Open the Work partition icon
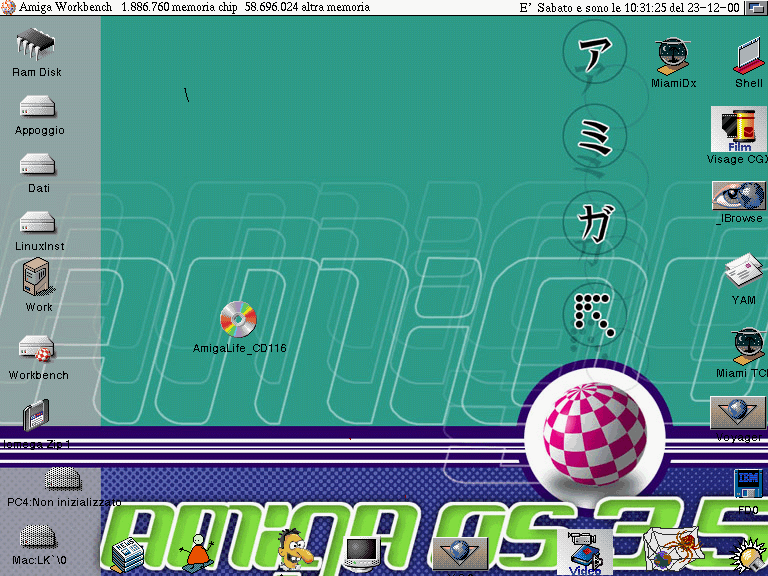 tap(37, 278)
